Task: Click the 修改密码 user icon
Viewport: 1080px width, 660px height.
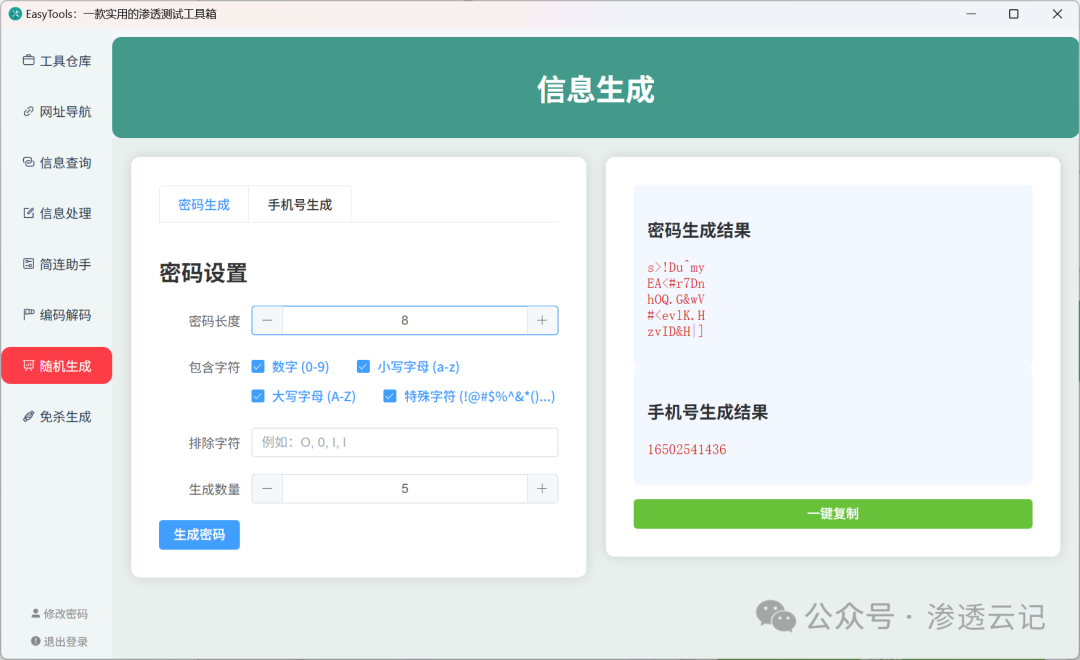Action: point(36,613)
